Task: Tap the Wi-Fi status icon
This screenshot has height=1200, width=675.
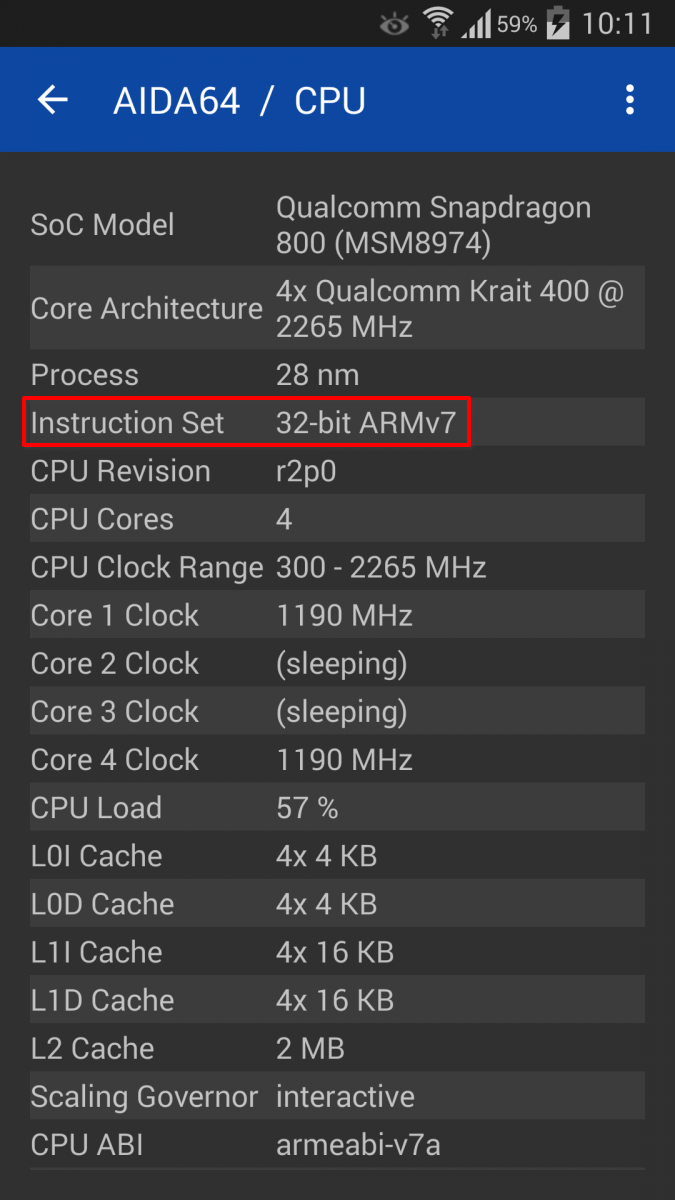Action: coord(437,23)
